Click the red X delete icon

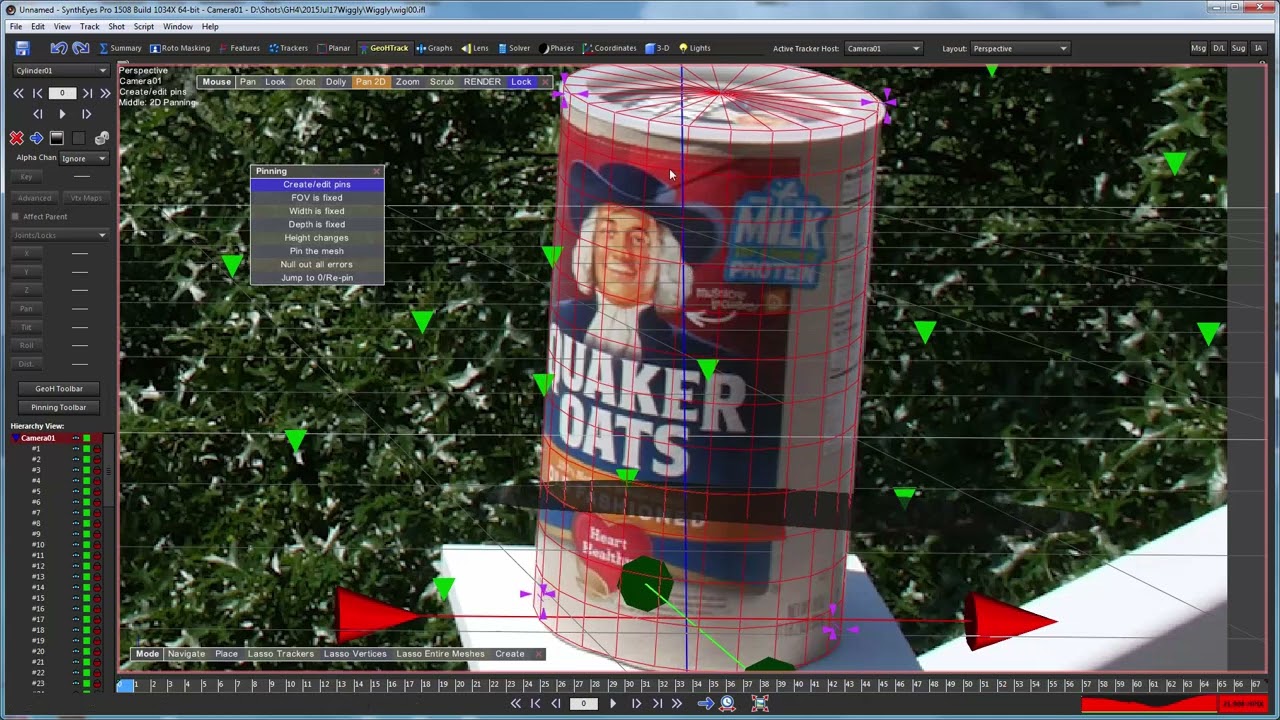[16, 138]
